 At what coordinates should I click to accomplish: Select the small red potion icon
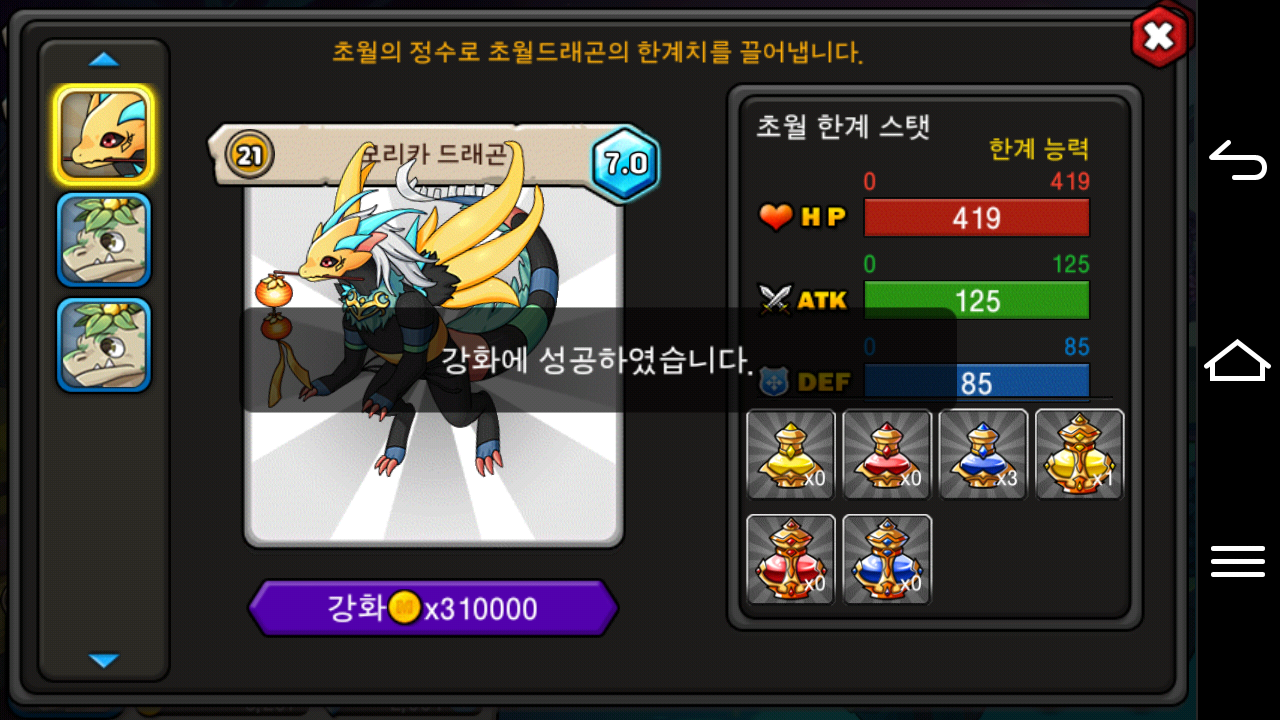pyautogui.click(x=887, y=455)
